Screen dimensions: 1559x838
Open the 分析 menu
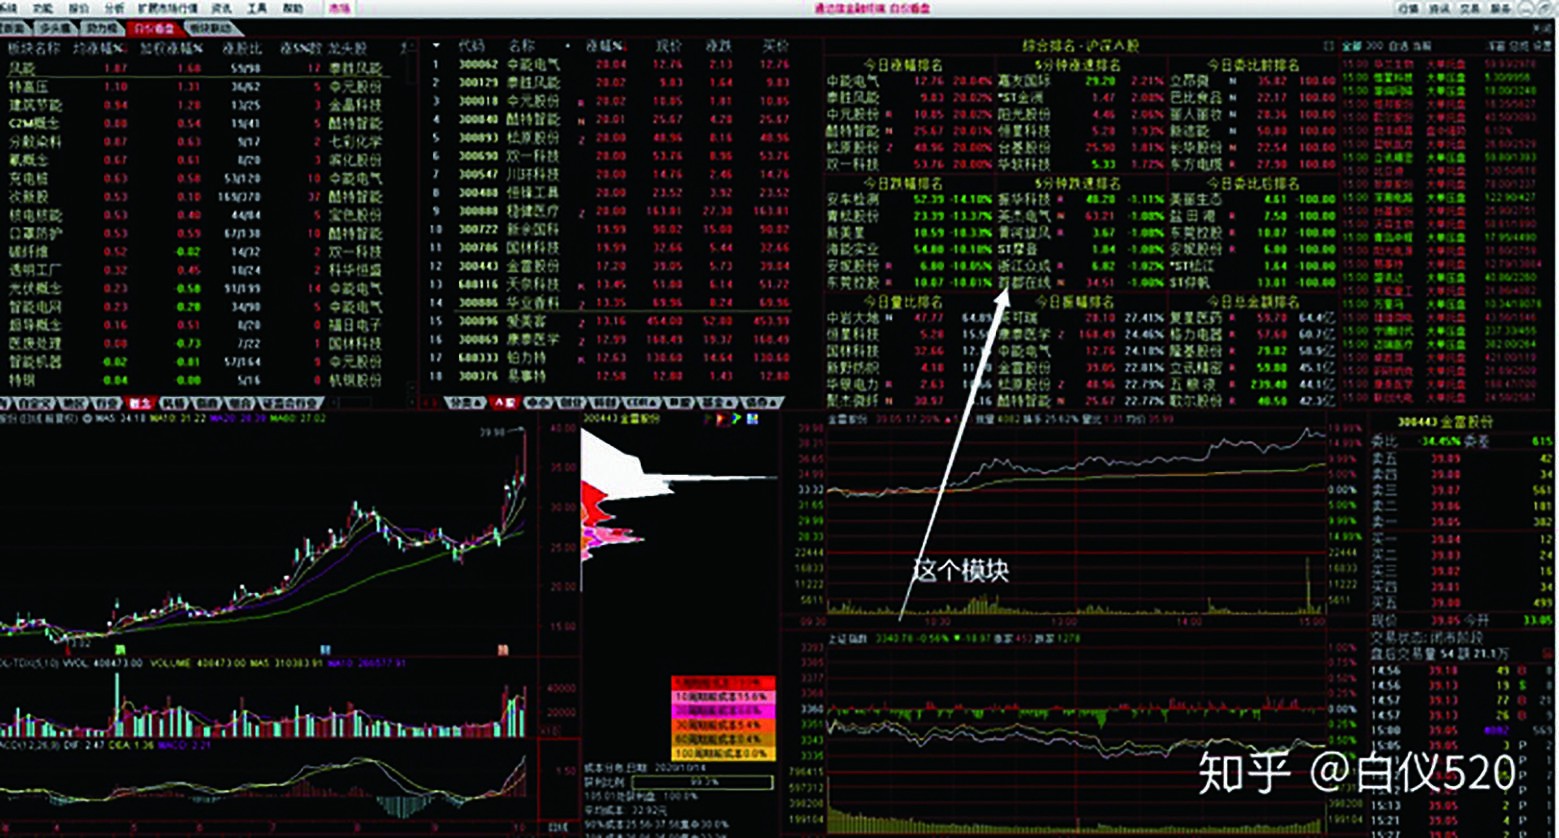(x=115, y=7)
